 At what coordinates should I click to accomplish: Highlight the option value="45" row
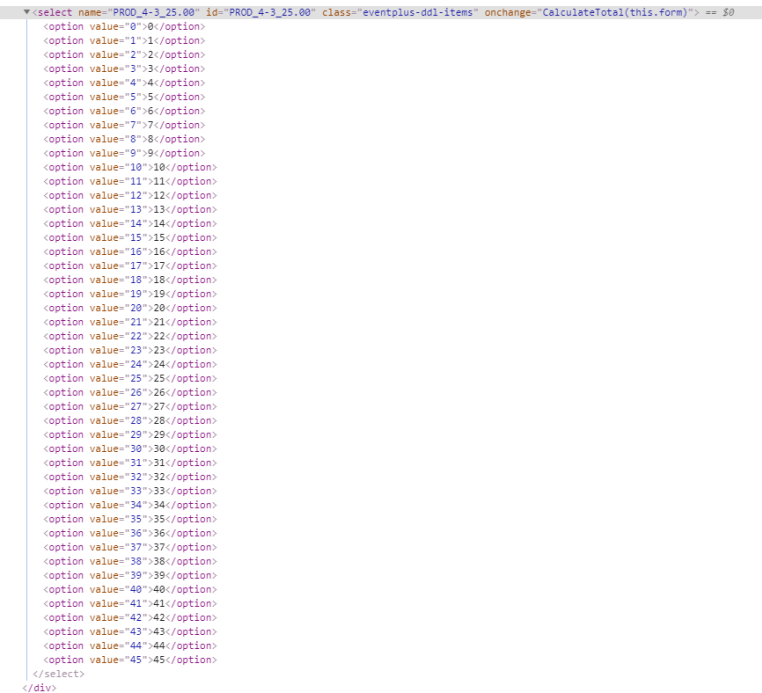point(130,660)
